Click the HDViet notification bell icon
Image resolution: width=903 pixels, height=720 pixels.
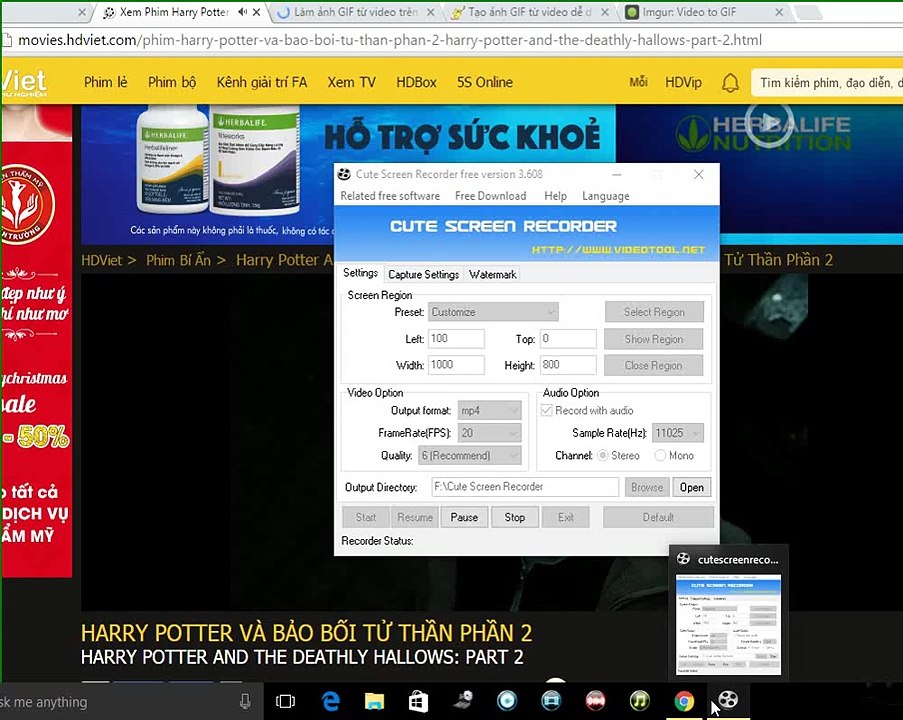(730, 82)
